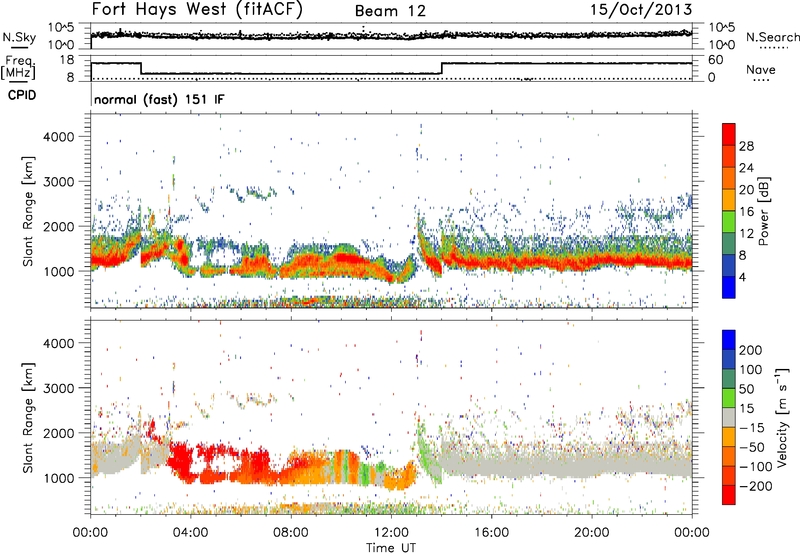Click the 'N.Sky' legend label

19,37
